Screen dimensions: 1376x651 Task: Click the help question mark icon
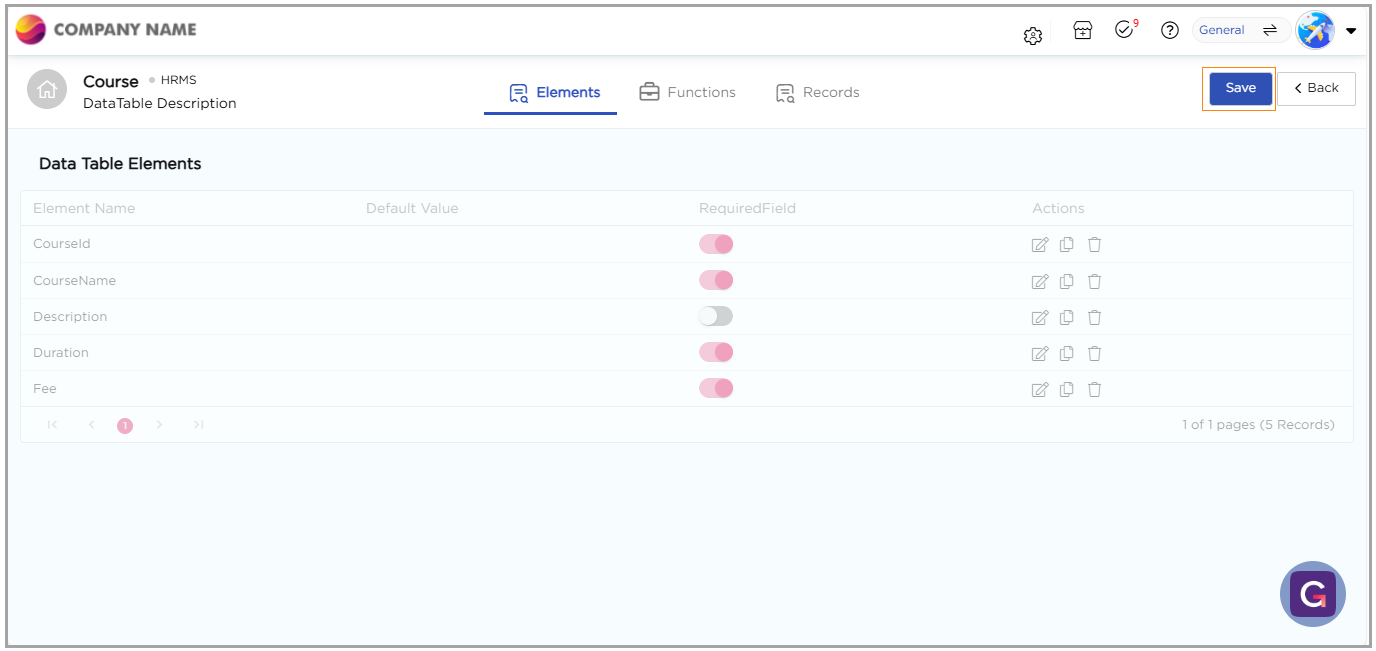(x=1169, y=31)
